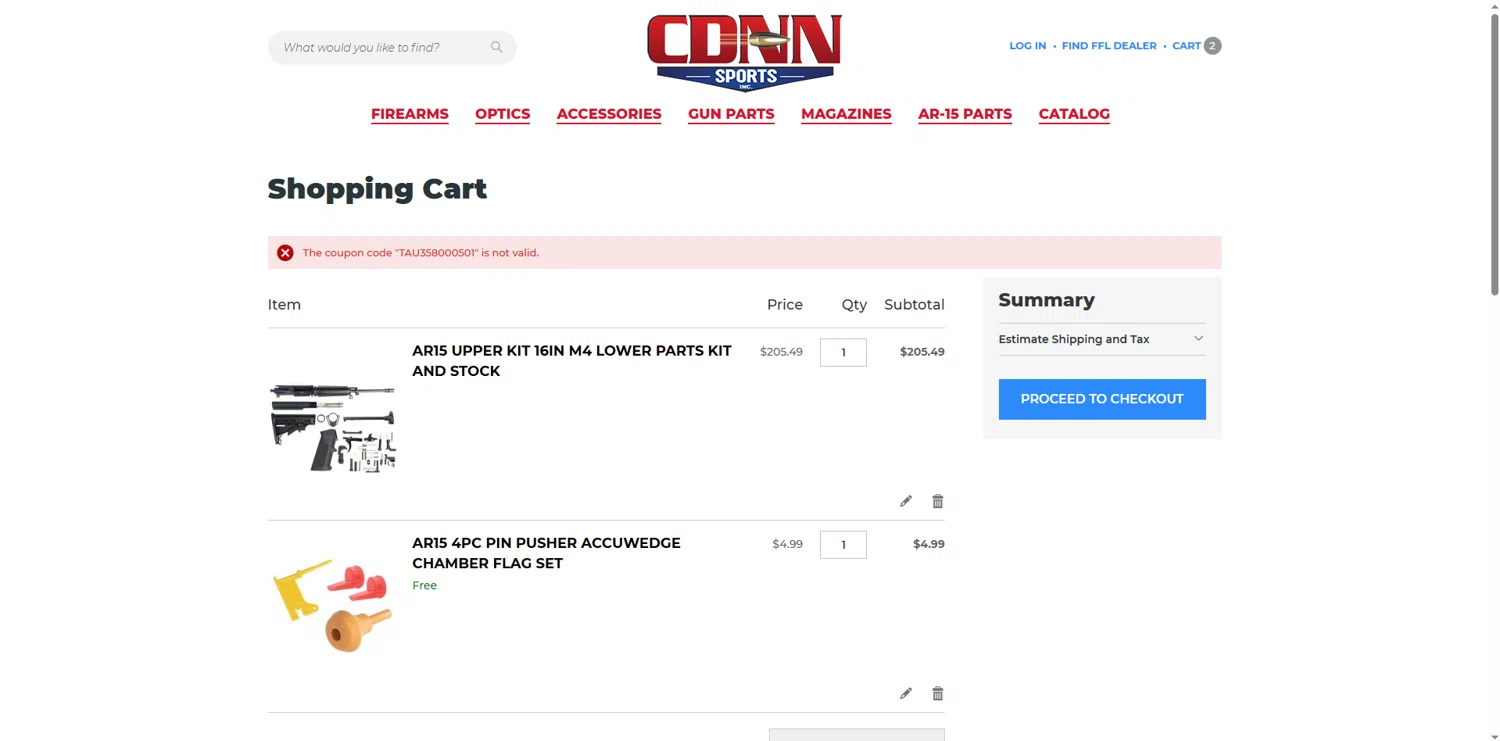Open the FIREARMS menu

pos(410,114)
